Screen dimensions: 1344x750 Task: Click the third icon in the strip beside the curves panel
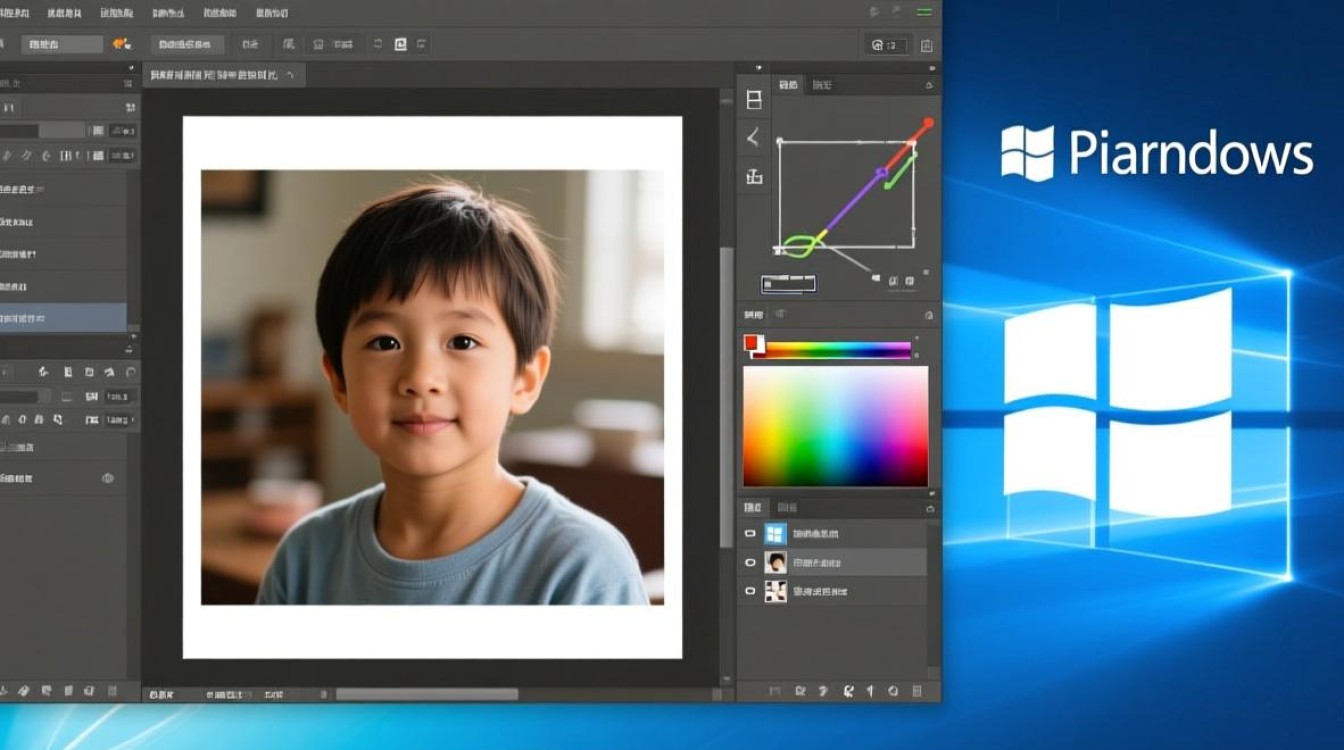[x=754, y=177]
